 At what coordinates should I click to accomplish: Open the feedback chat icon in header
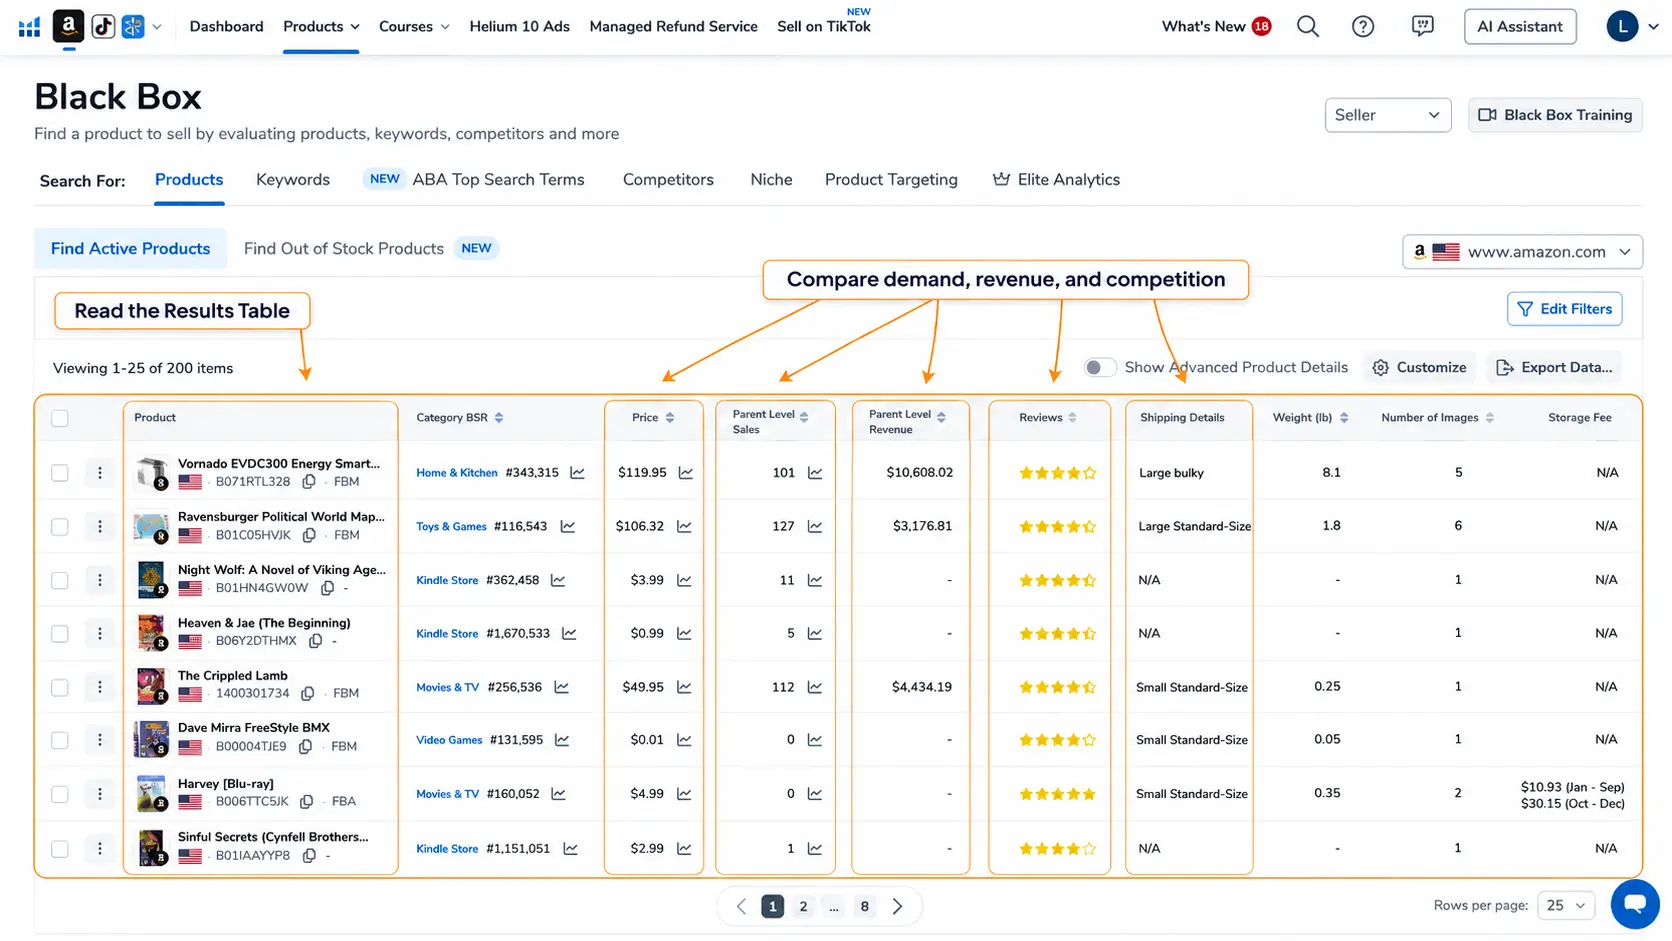tap(1422, 27)
